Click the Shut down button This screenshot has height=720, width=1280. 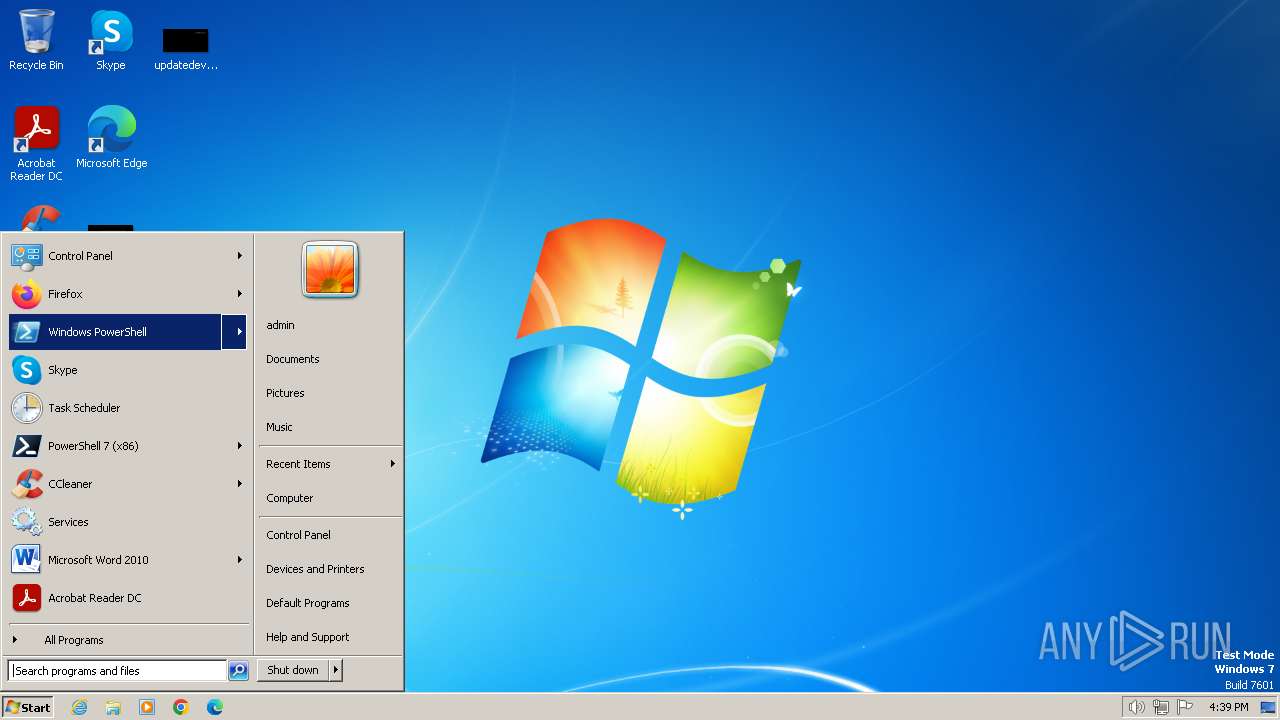click(293, 670)
